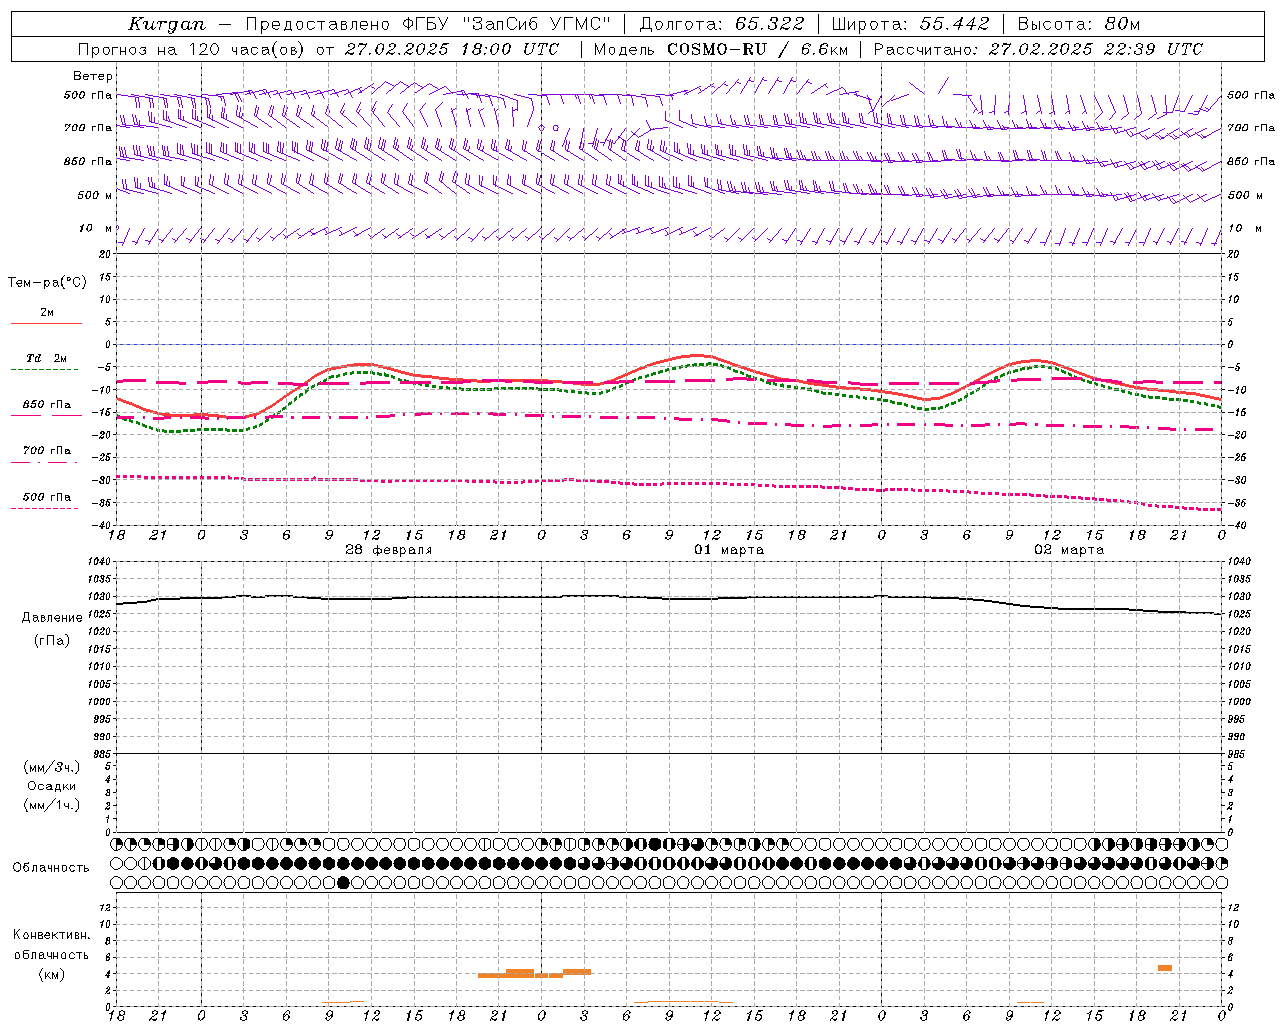This screenshot has width=1280, height=1024.
Task: Click the green dotted dew point curve
Action: 669,369
